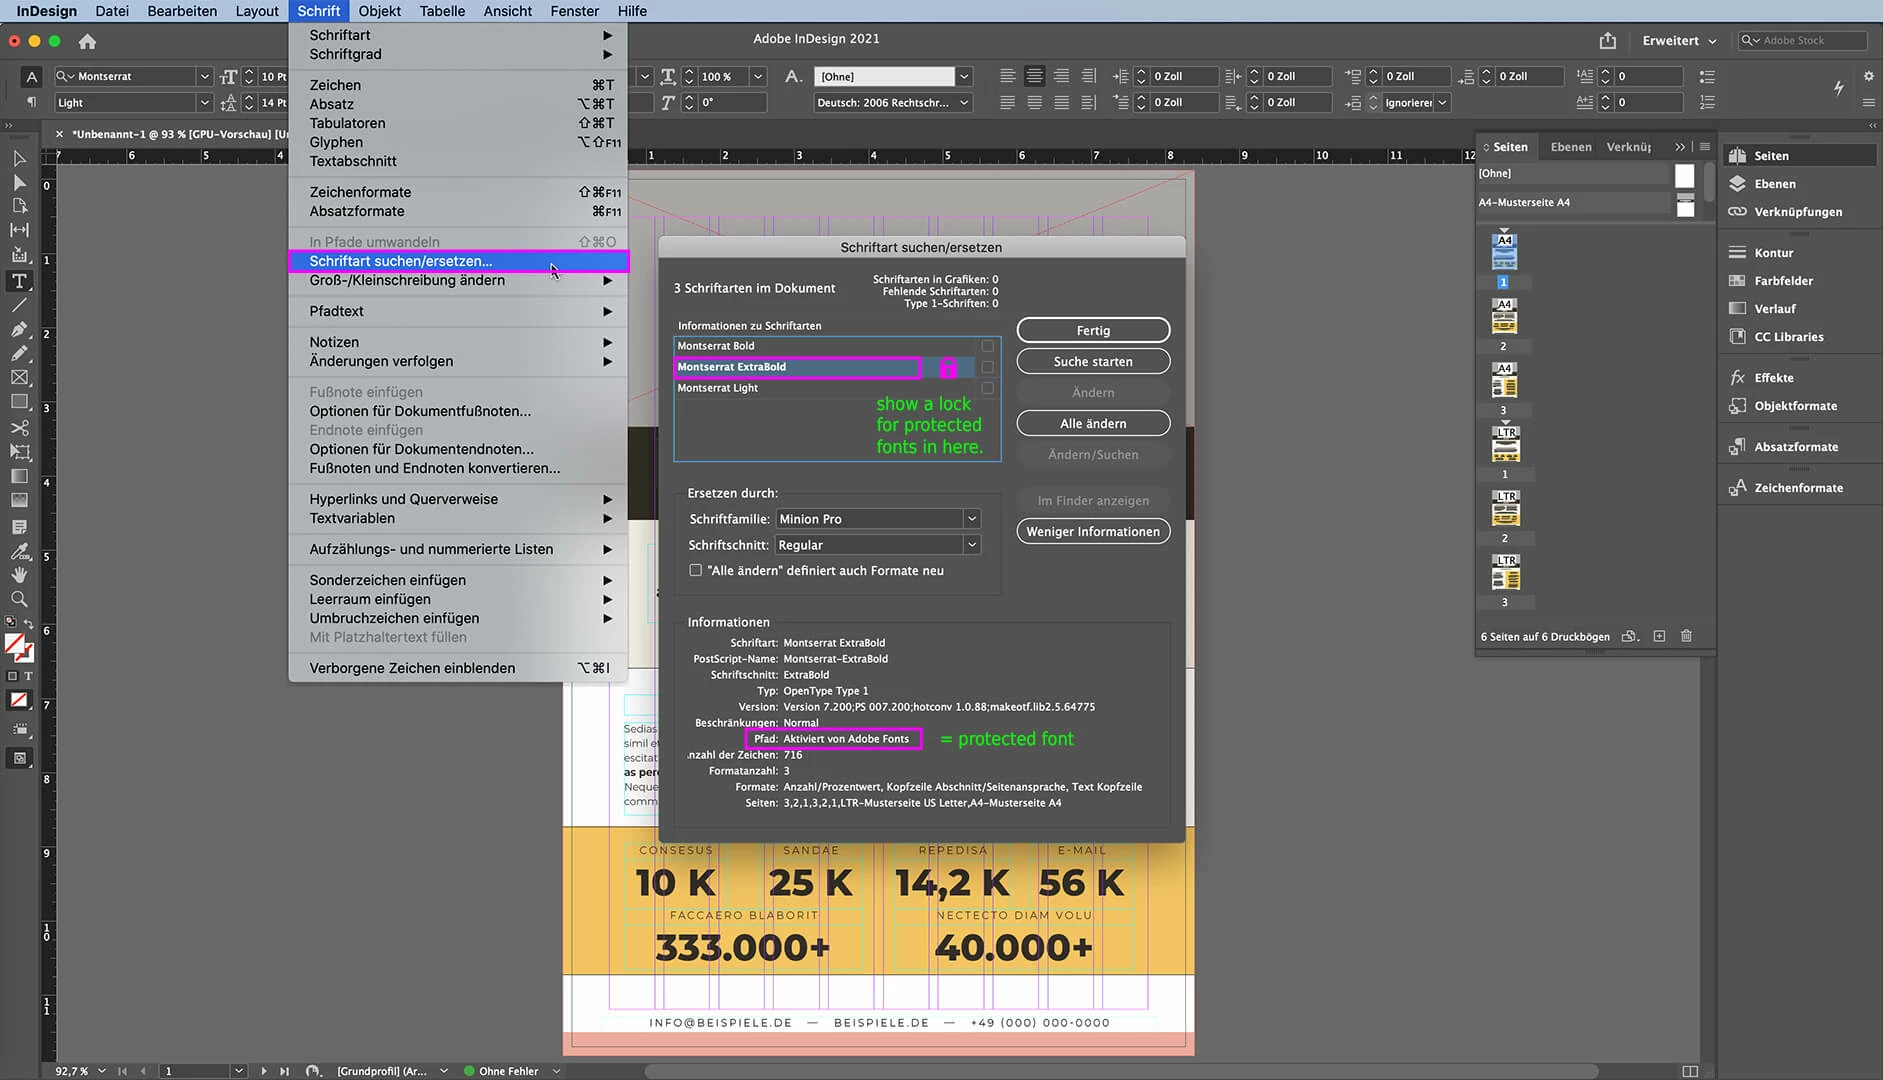The height and width of the screenshot is (1080, 1883).
Task: Select the Selection (arrow) tool
Action: pyautogui.click(x=19, y=158)
